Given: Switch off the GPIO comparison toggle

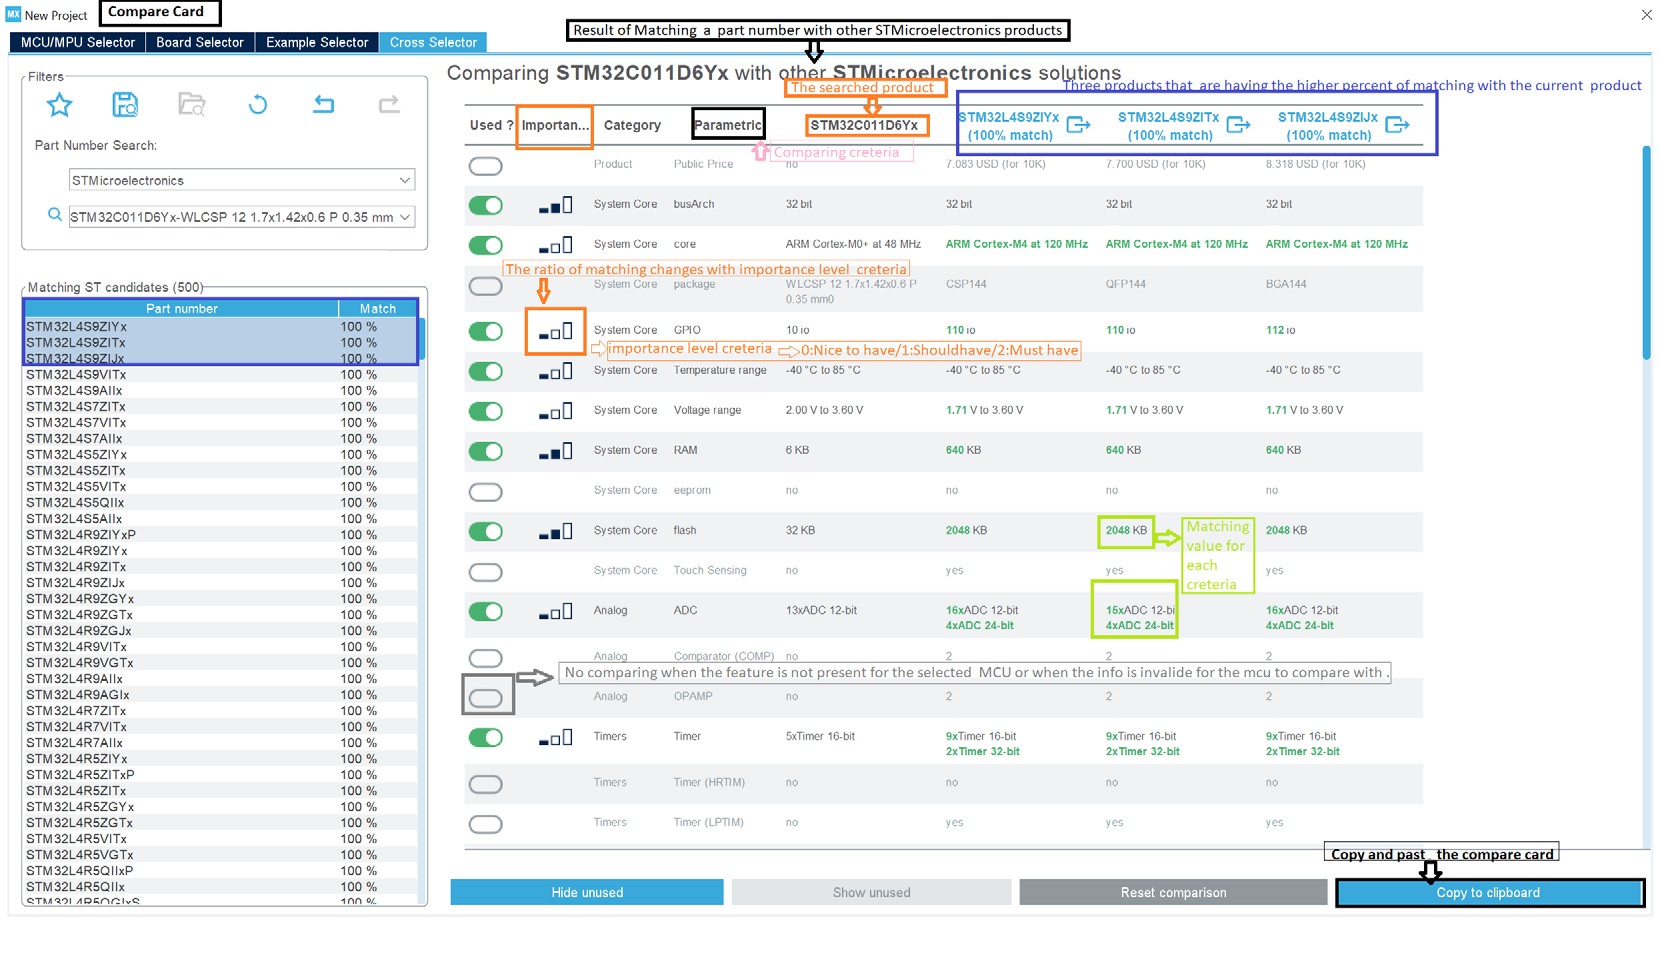Looking at the screenshot, I should (x=486, y=331).
